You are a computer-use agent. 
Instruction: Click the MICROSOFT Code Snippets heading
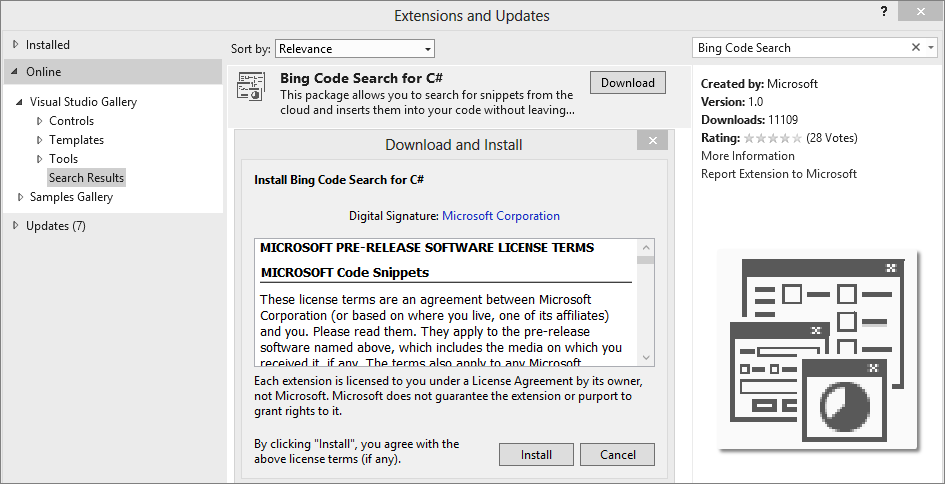click(x=345, y=272)
